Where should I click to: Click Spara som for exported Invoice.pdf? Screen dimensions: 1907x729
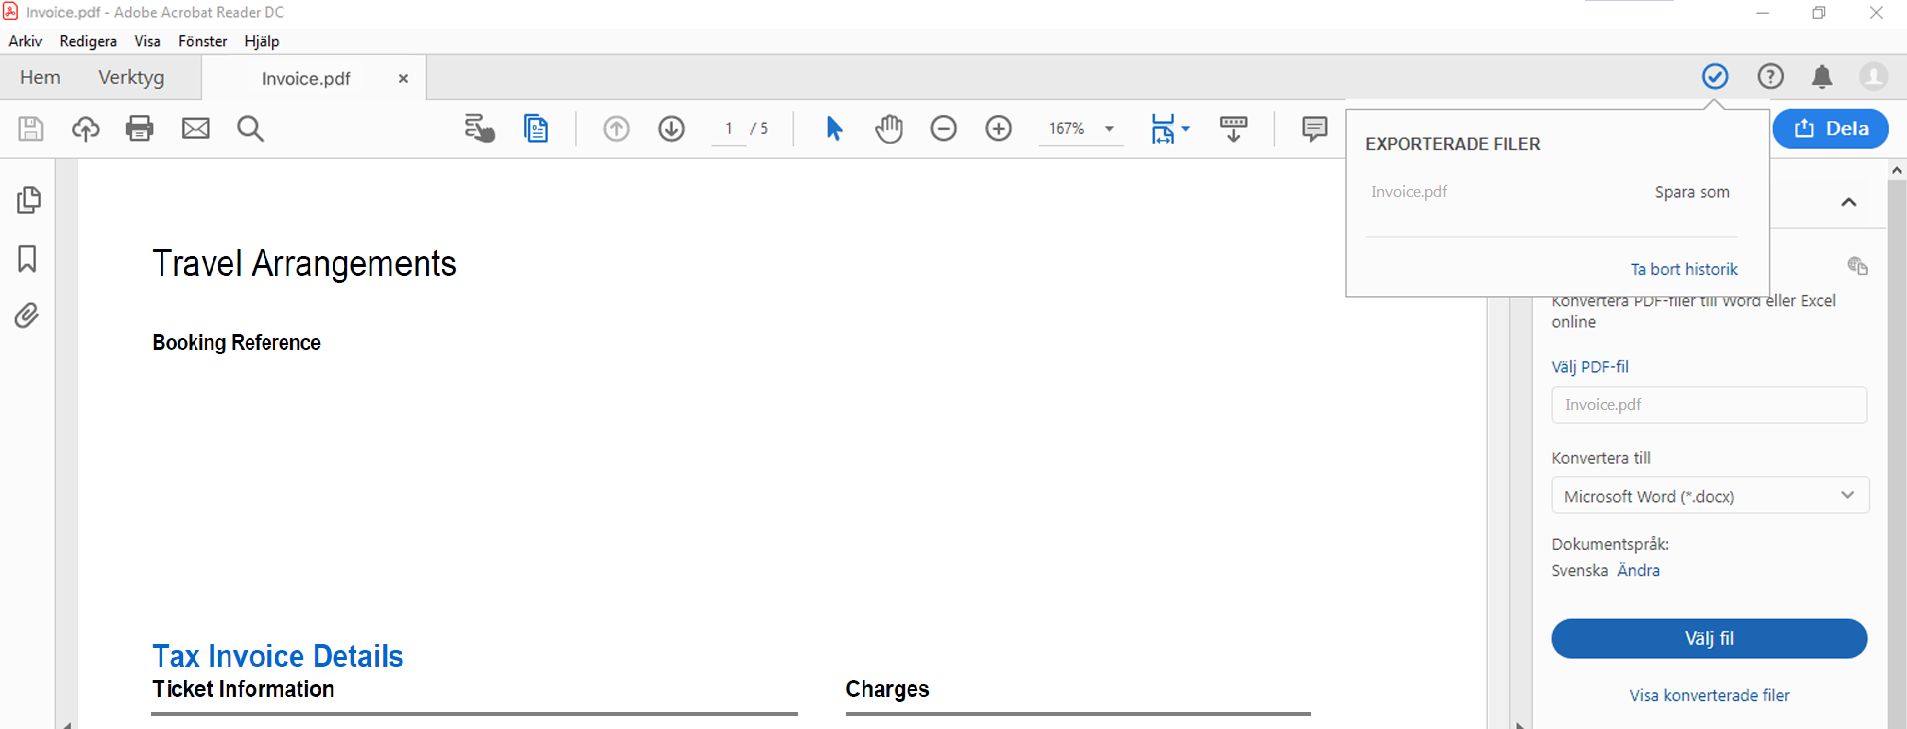click(x=1692, y=192)
